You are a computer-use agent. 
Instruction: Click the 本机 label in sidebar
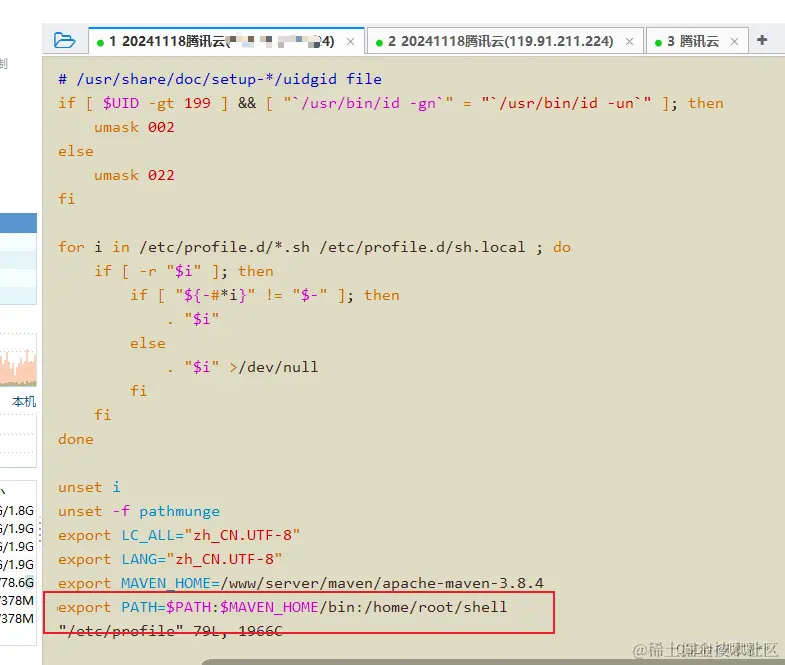pyautogui.click(x=24, y=401)
